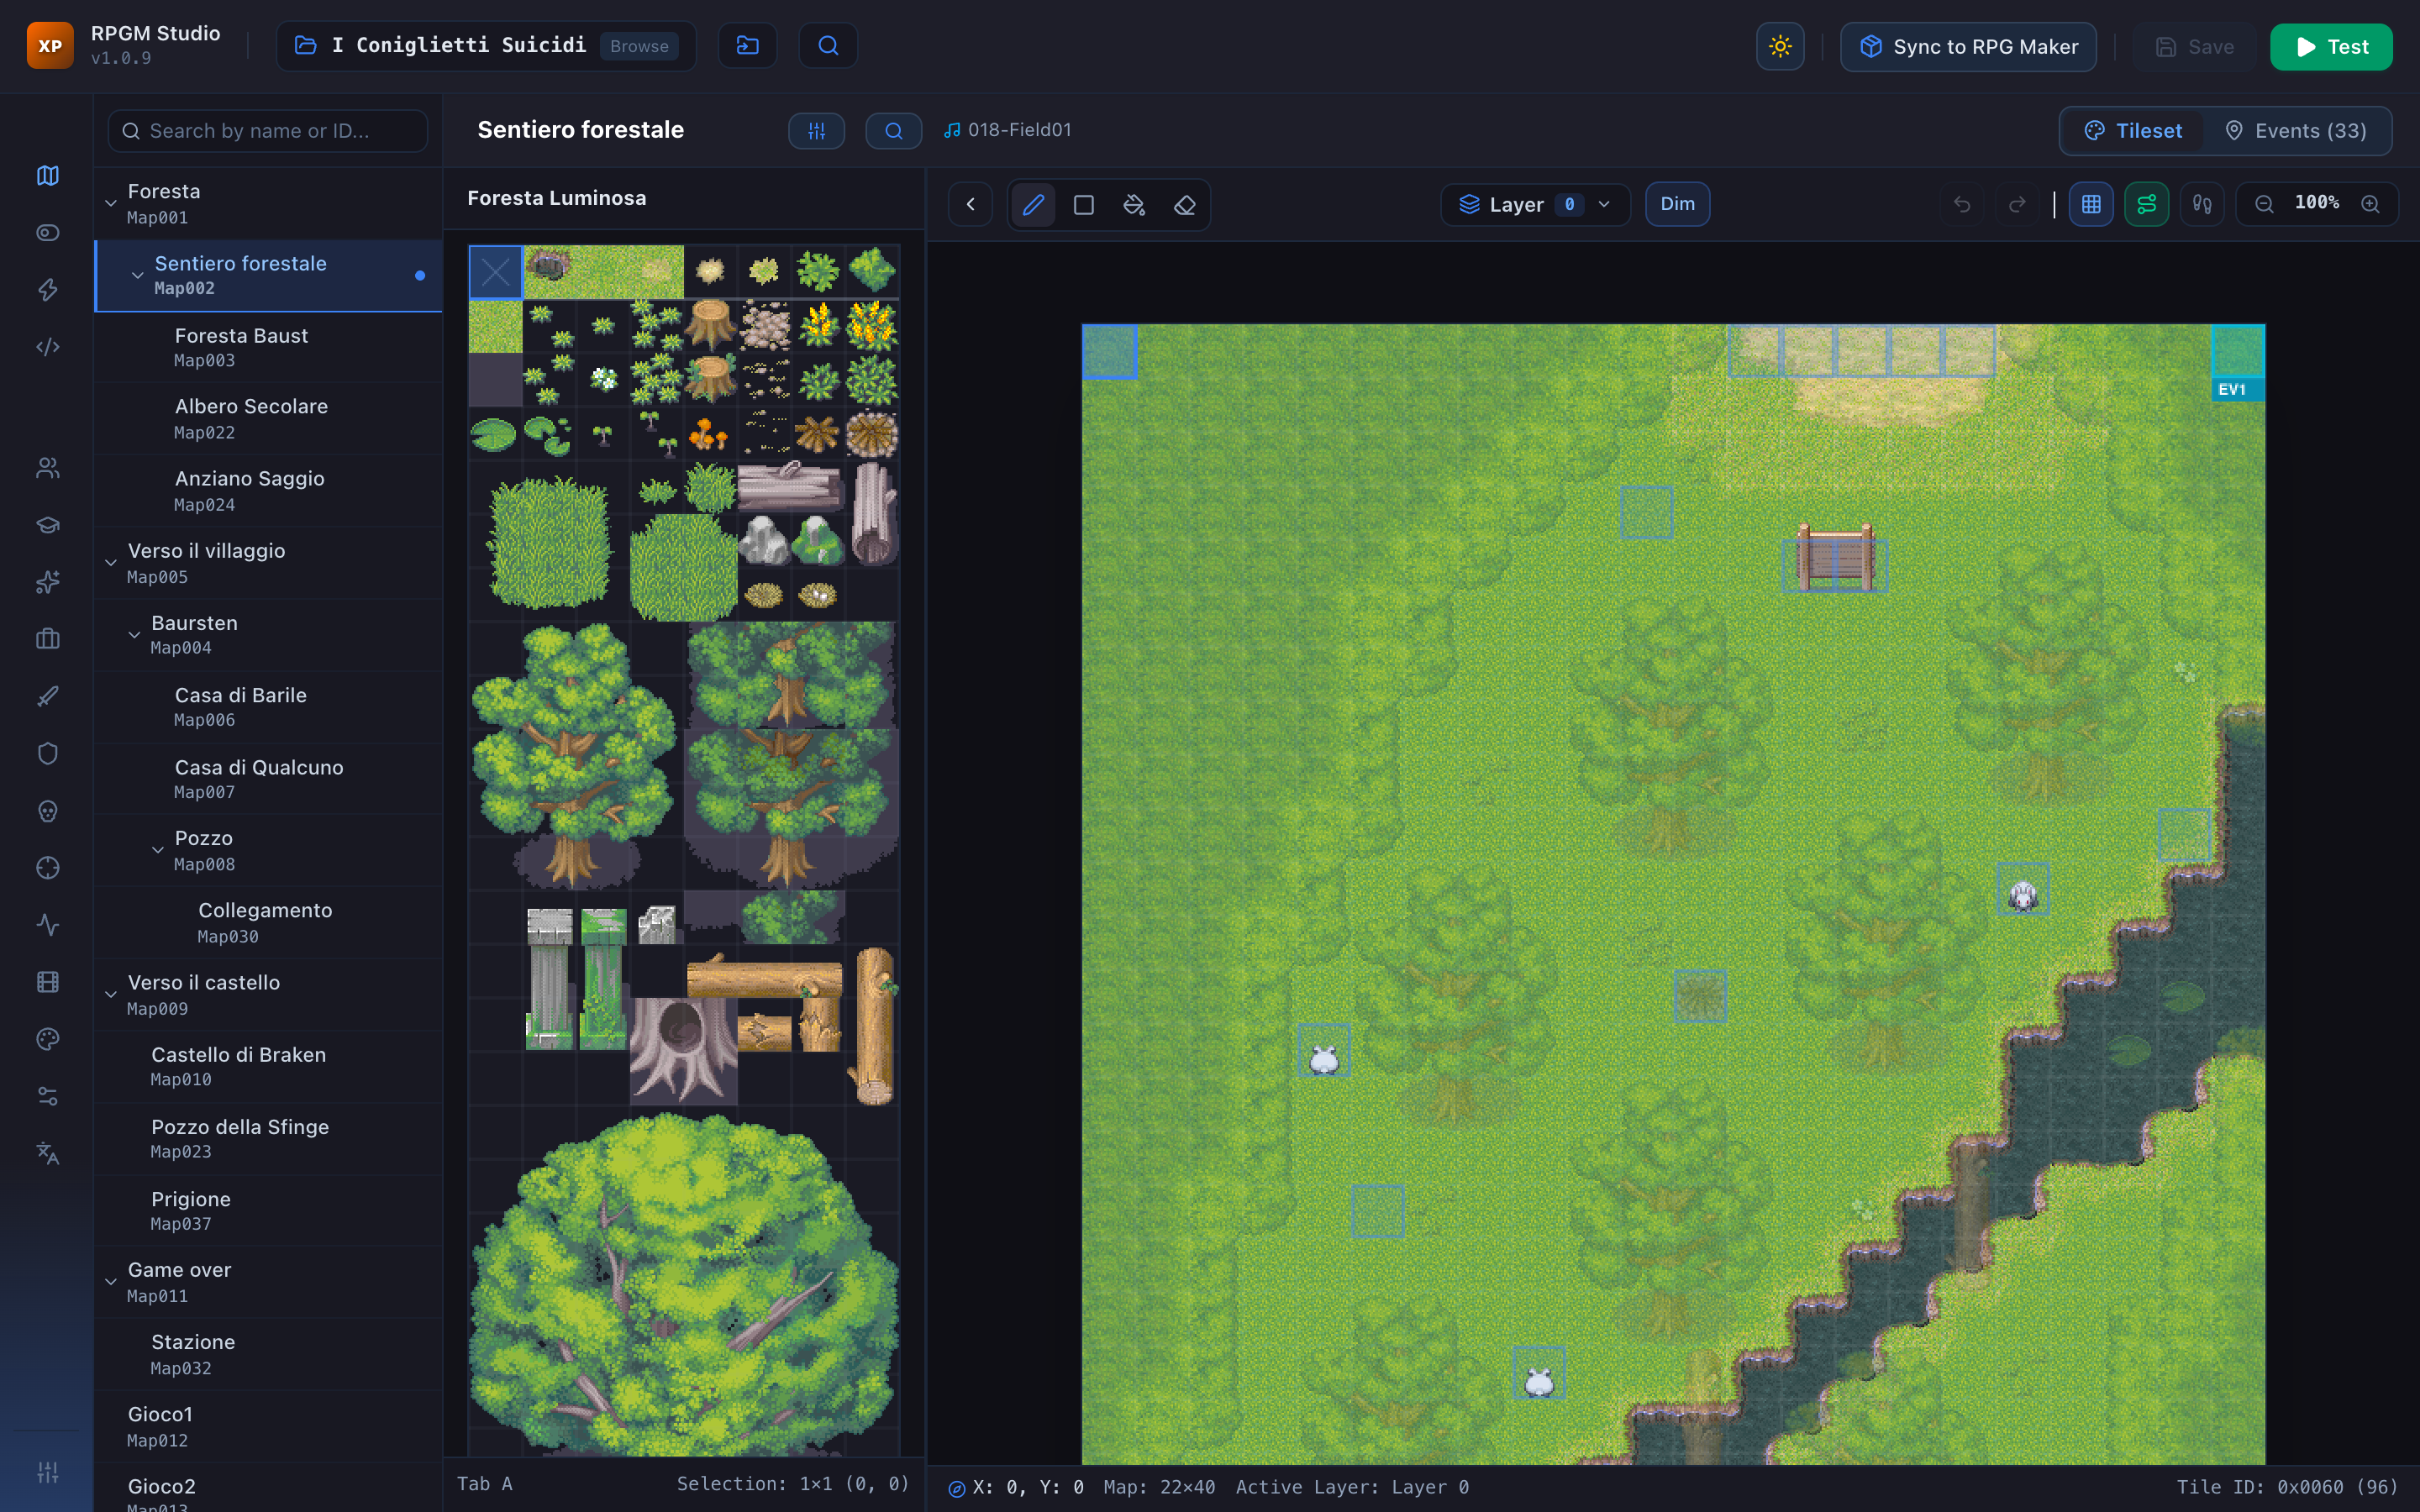
Task: Select the Flood fill bucket tool
Action: (x=1134, y=205)
